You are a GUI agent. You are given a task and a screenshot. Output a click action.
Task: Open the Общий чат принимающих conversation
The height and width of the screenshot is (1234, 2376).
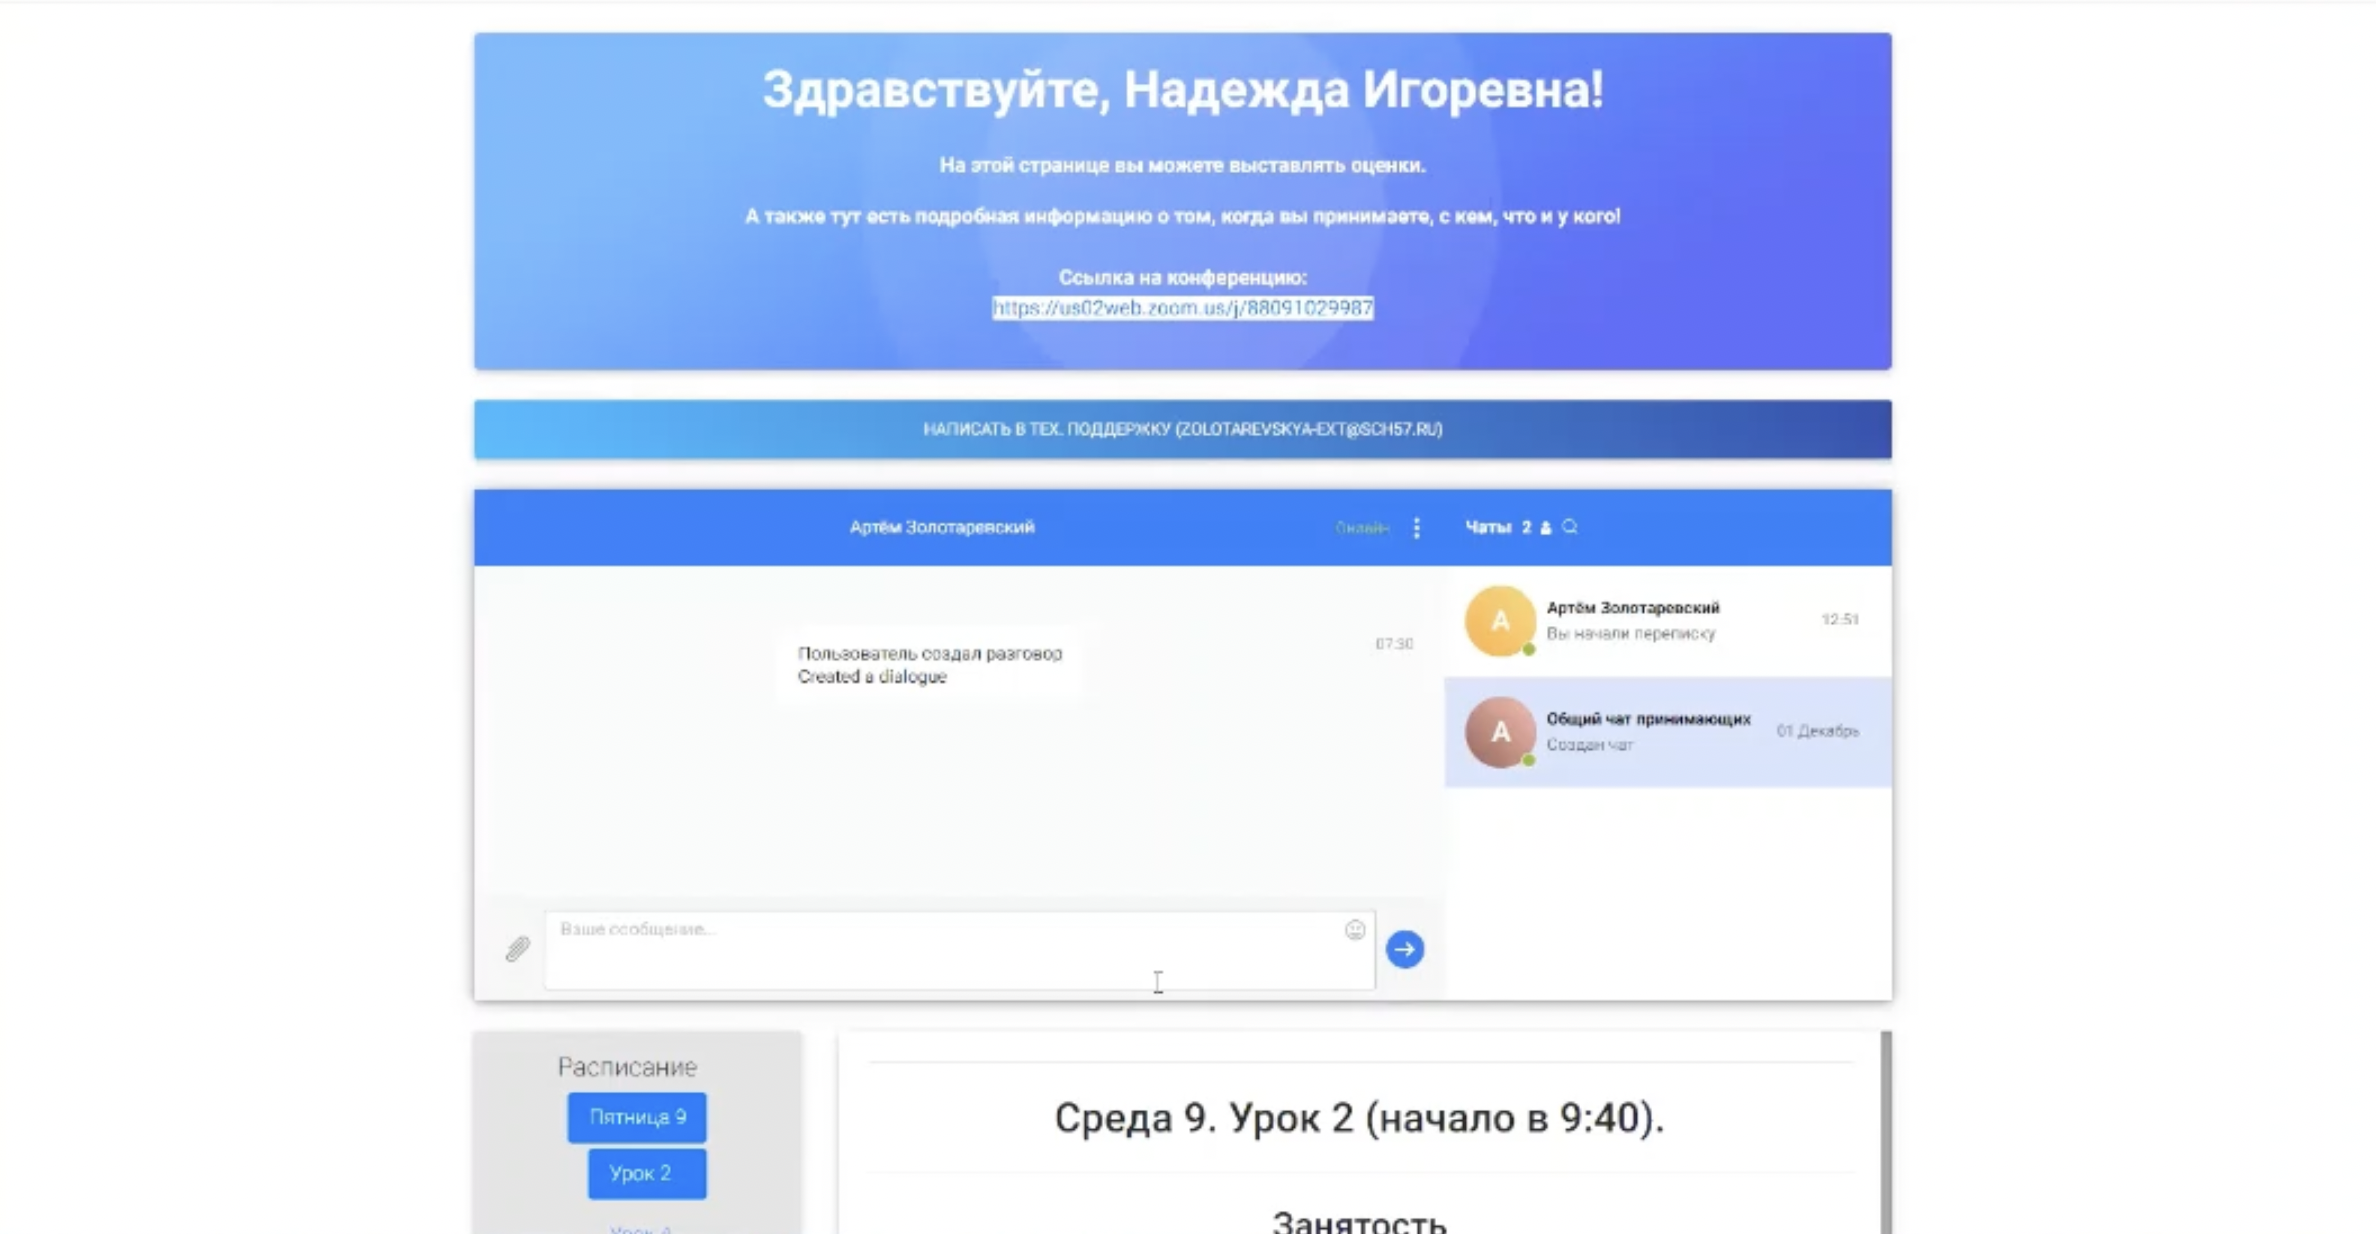click(1668, 732)
